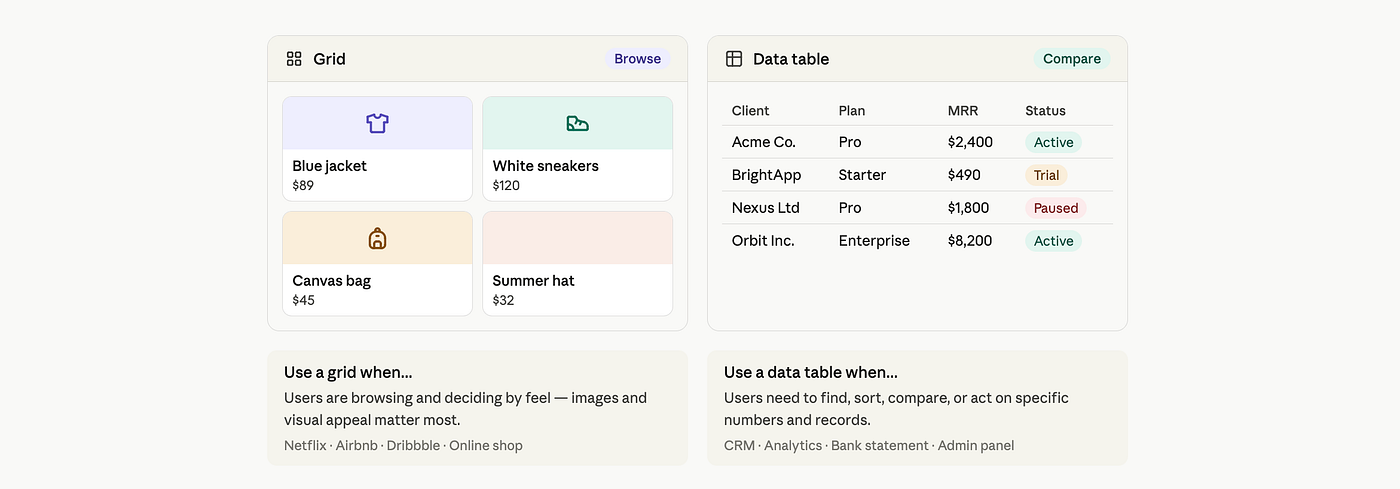The width and height of the screenshot is (1400, 489).
Task: Click the 'CRM · Analytics · Bank statement · Admin panel' line
Action: pyautogui.click(x=869, y=445)
